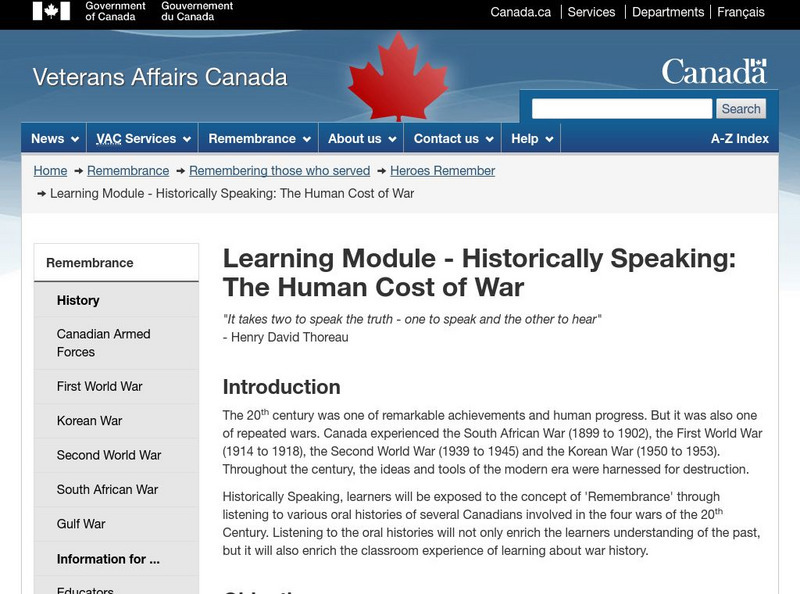Follow the Home breadcrumb link

pyautogui.click(x=50, y=171)
